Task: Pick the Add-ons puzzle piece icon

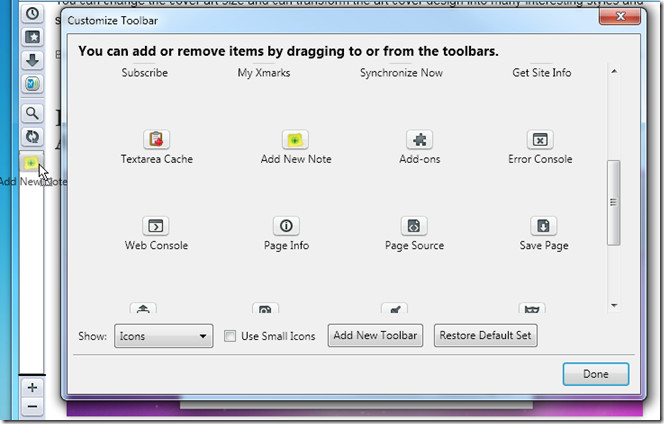Action: click(x=420, y=139)
